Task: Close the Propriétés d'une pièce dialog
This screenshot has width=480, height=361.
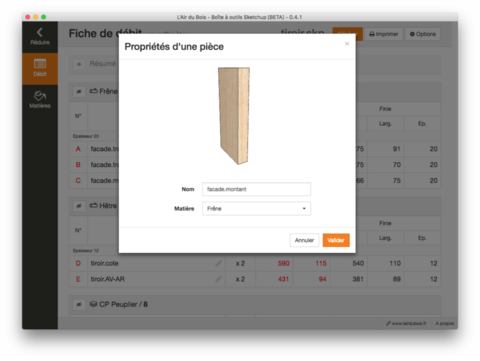Action: [x=347, y=44]
